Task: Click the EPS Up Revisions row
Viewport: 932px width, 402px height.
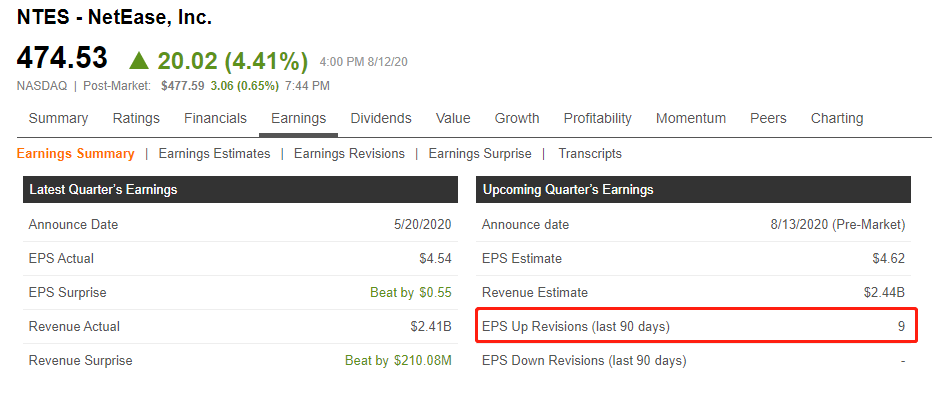Action: (x=696, y=325)
